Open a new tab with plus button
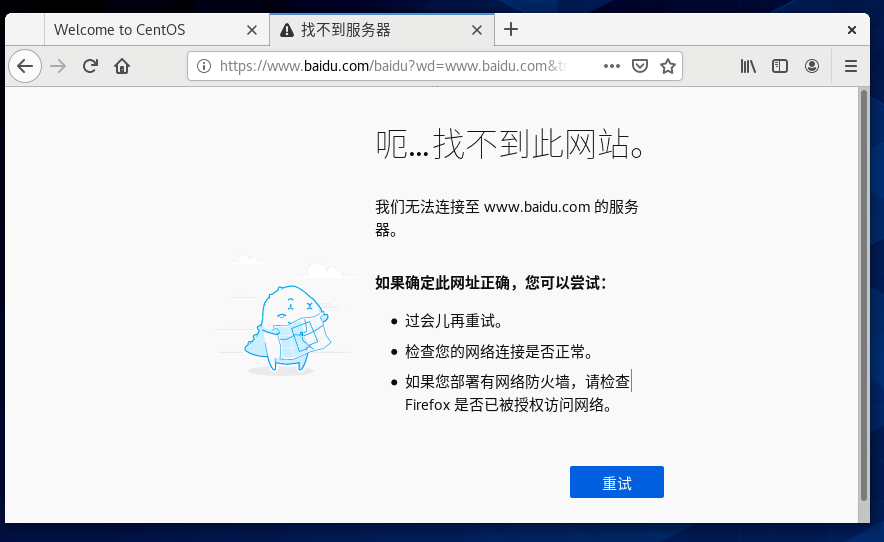The width and height of the screenshot is (884, 542). [511, 29]
